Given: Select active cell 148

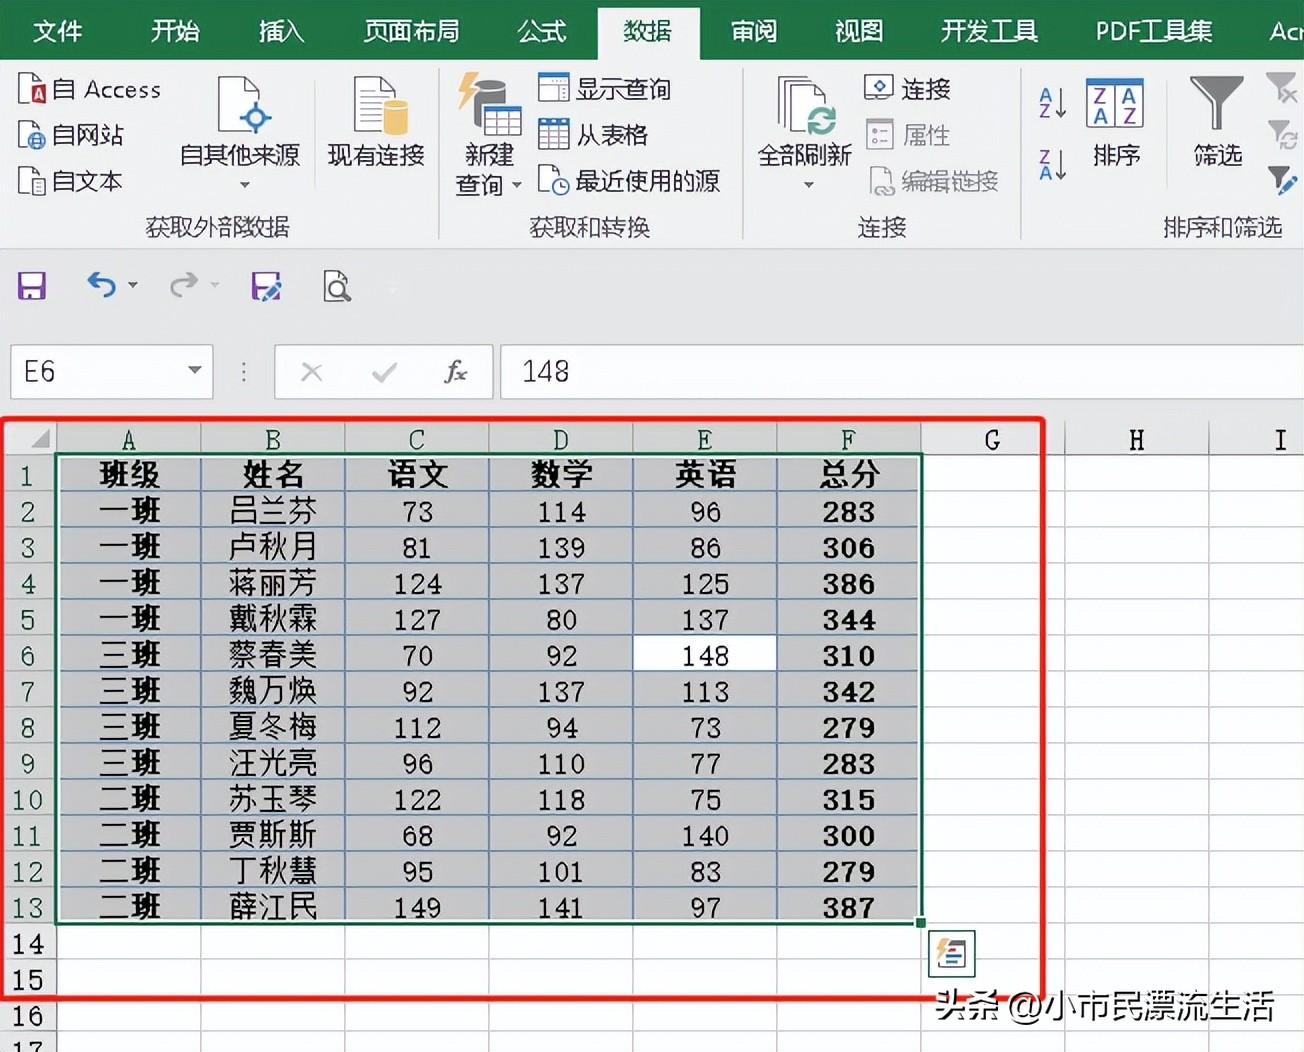Looking at the screenshot, I should pos(705,655).
